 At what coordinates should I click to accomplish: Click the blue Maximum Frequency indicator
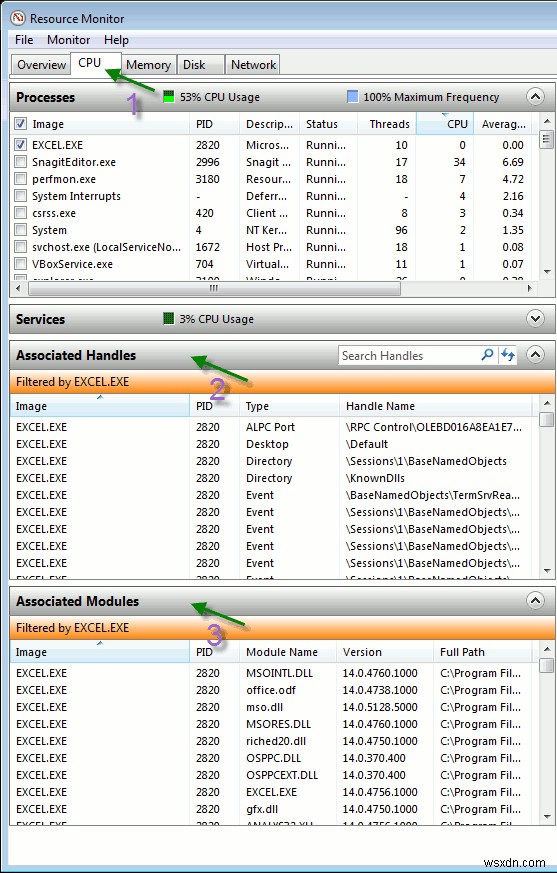click(353, 97)
